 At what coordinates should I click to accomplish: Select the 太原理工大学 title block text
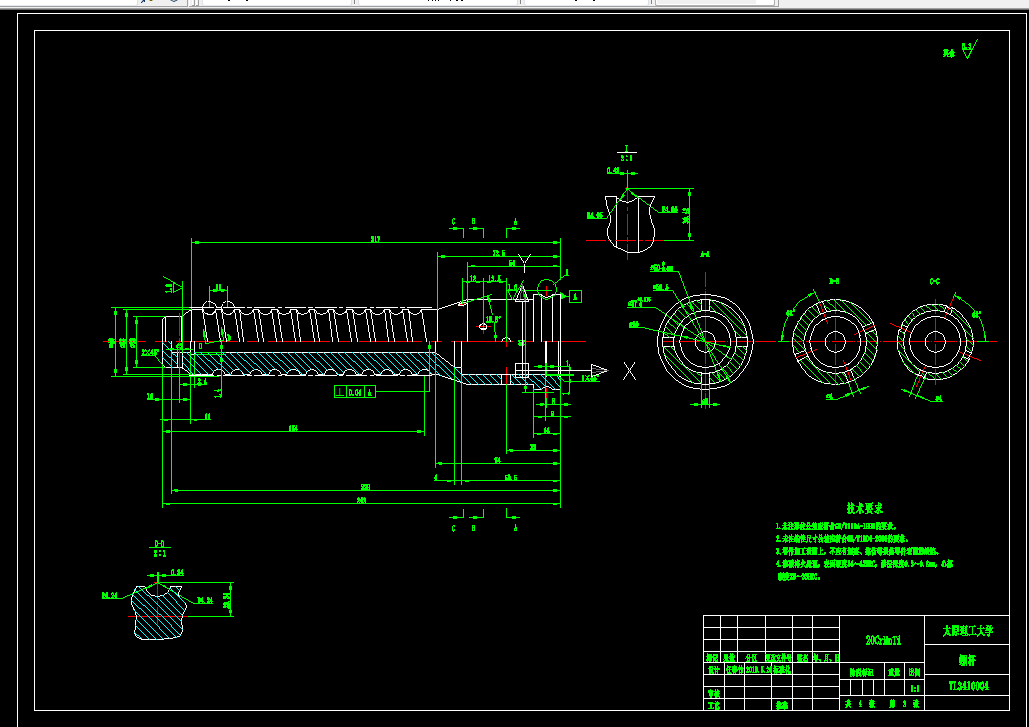[x=967, y=631]
